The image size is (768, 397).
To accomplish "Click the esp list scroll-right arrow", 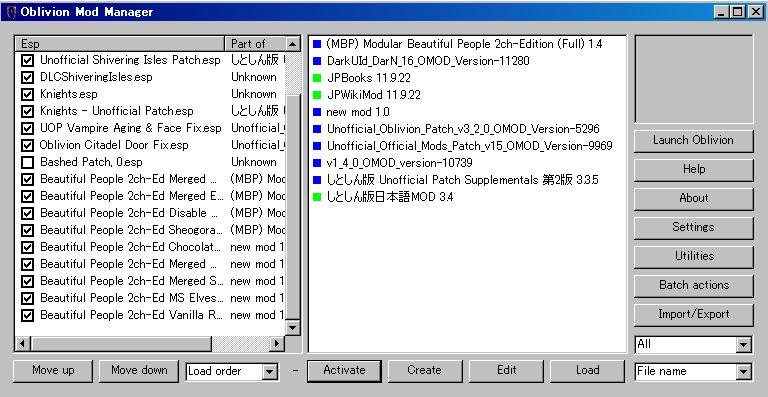I will click(277, 344).
